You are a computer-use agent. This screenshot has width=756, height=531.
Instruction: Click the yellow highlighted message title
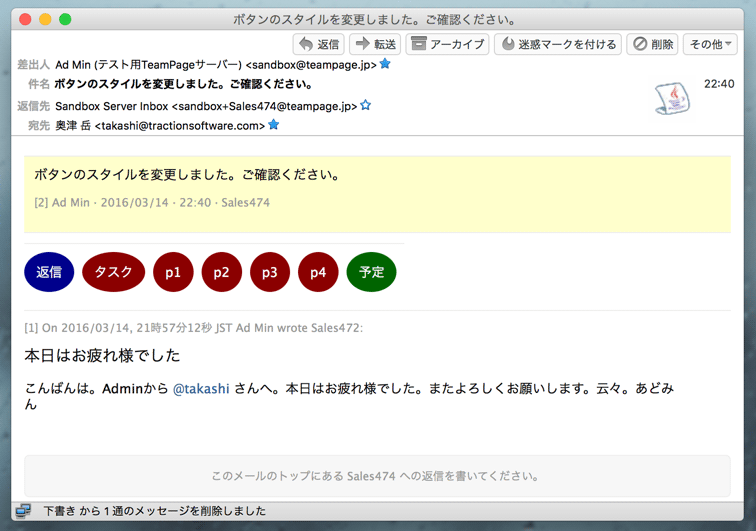187,175
